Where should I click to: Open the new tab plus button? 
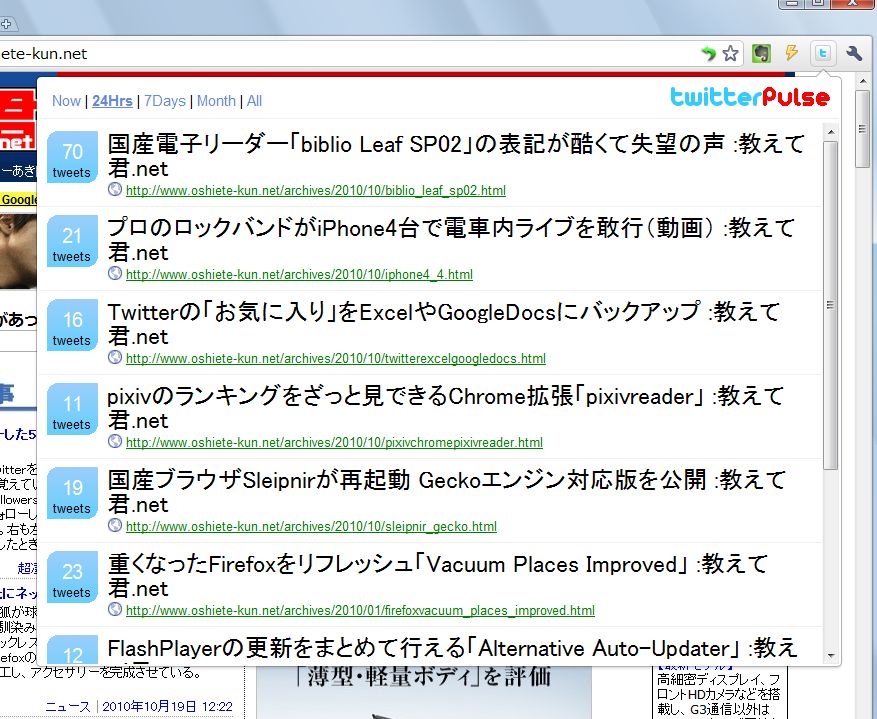point(6,24)
